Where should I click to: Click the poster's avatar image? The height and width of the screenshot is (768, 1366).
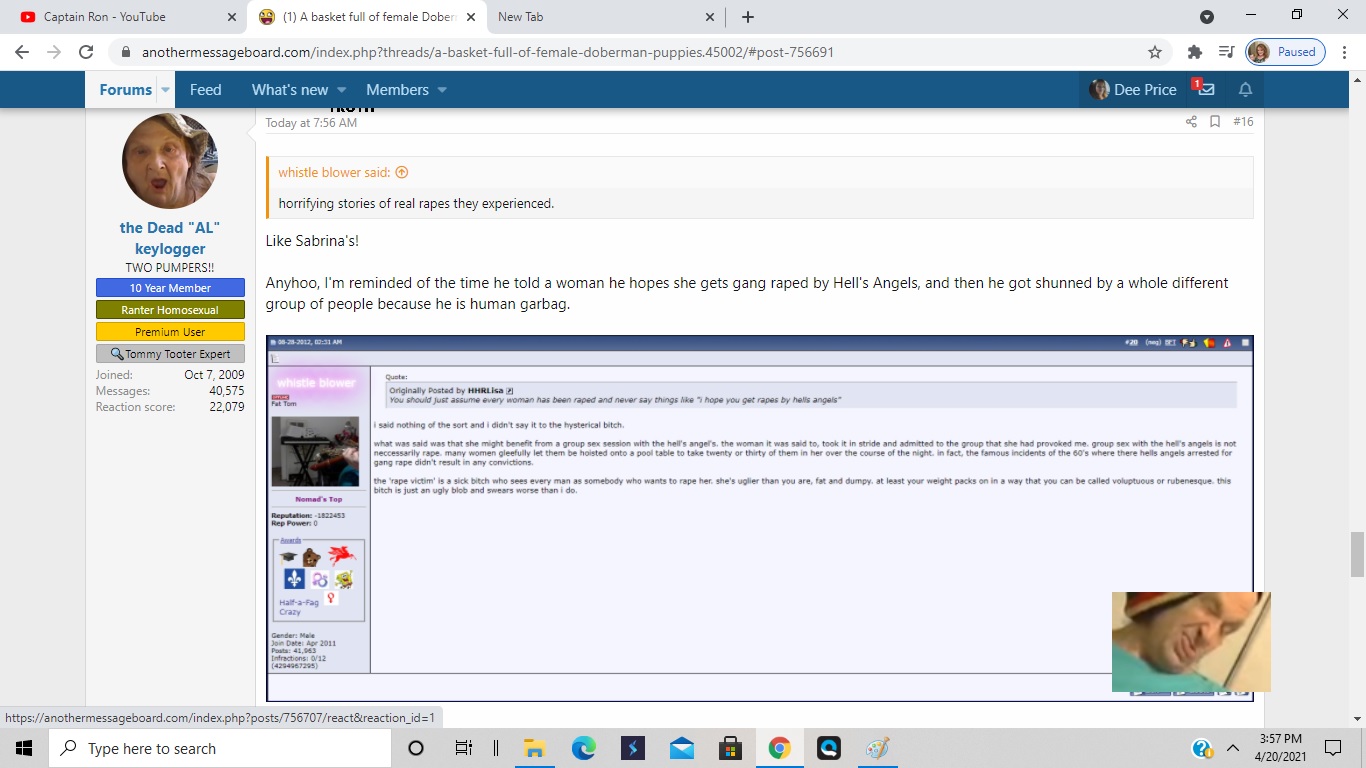(x=170, y=160)
